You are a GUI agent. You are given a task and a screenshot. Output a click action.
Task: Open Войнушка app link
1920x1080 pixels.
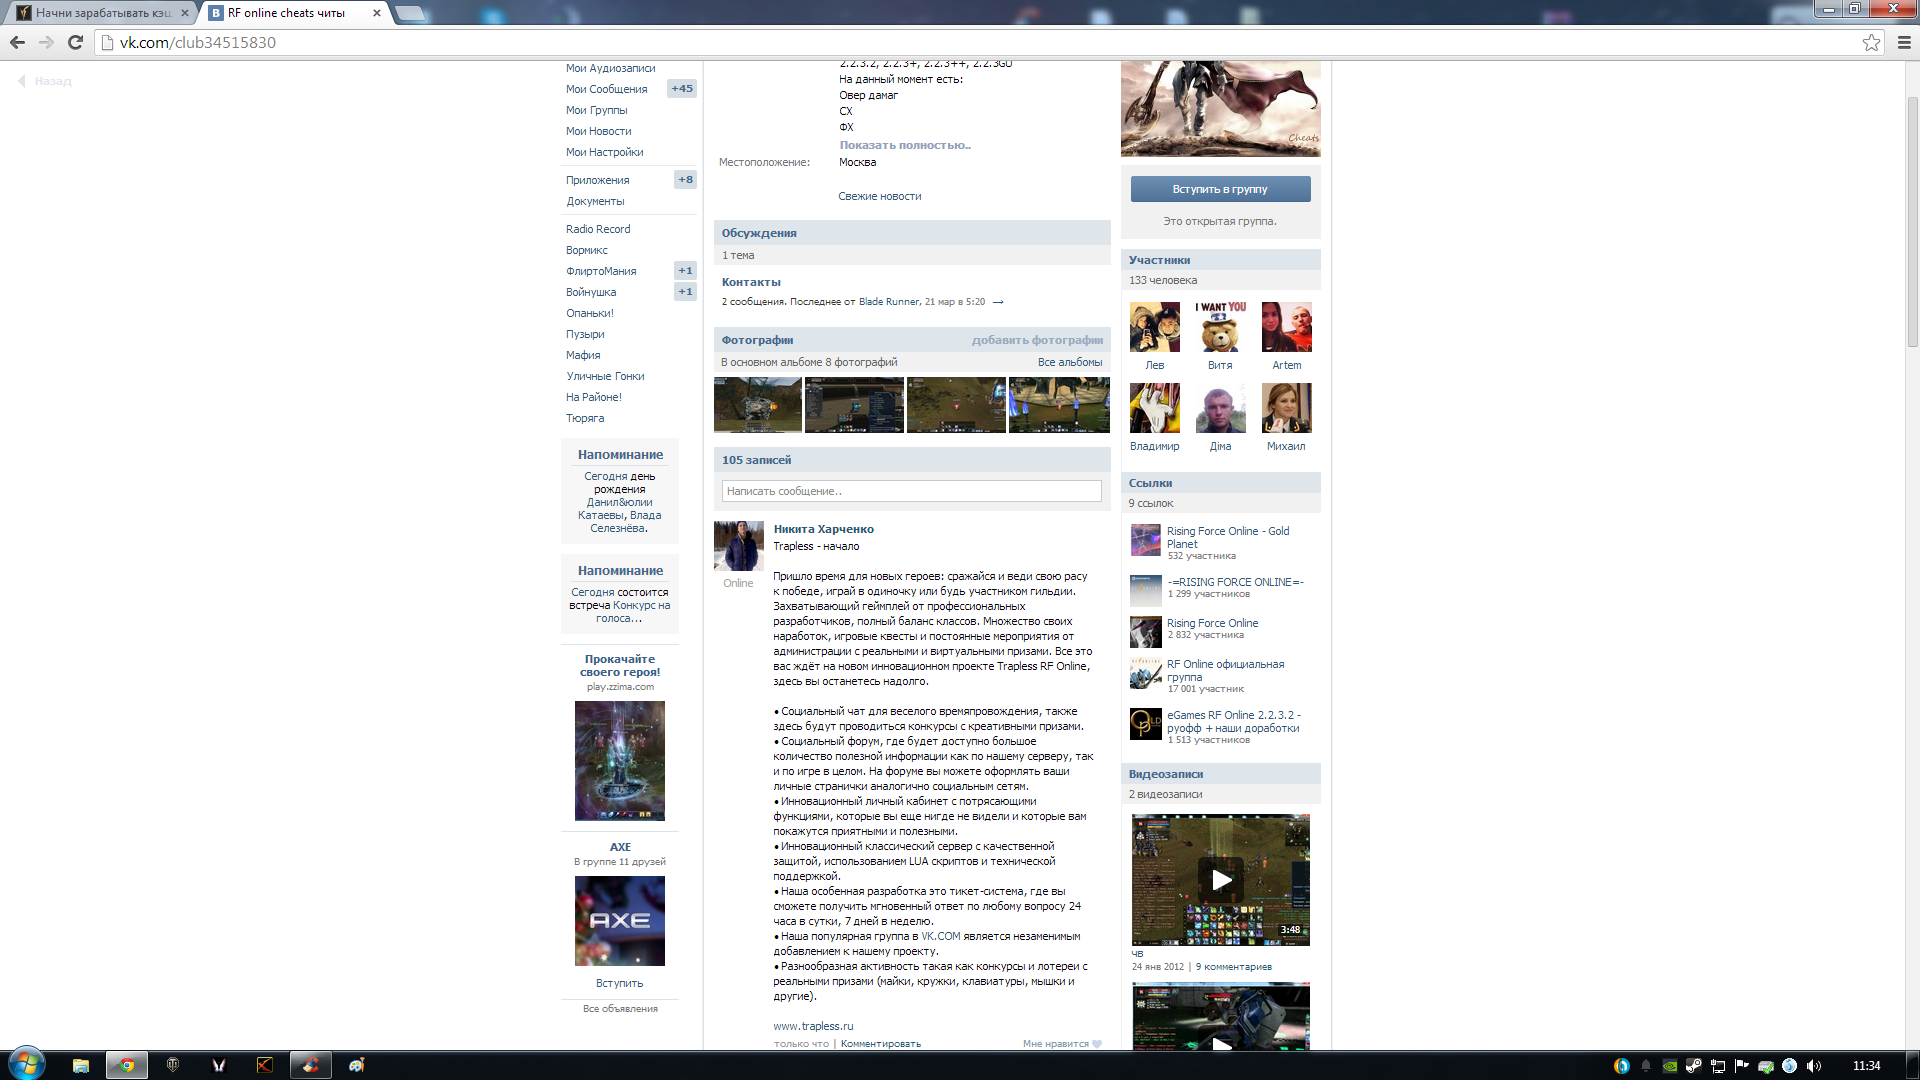pyautogui.click(x=591, y=292)
